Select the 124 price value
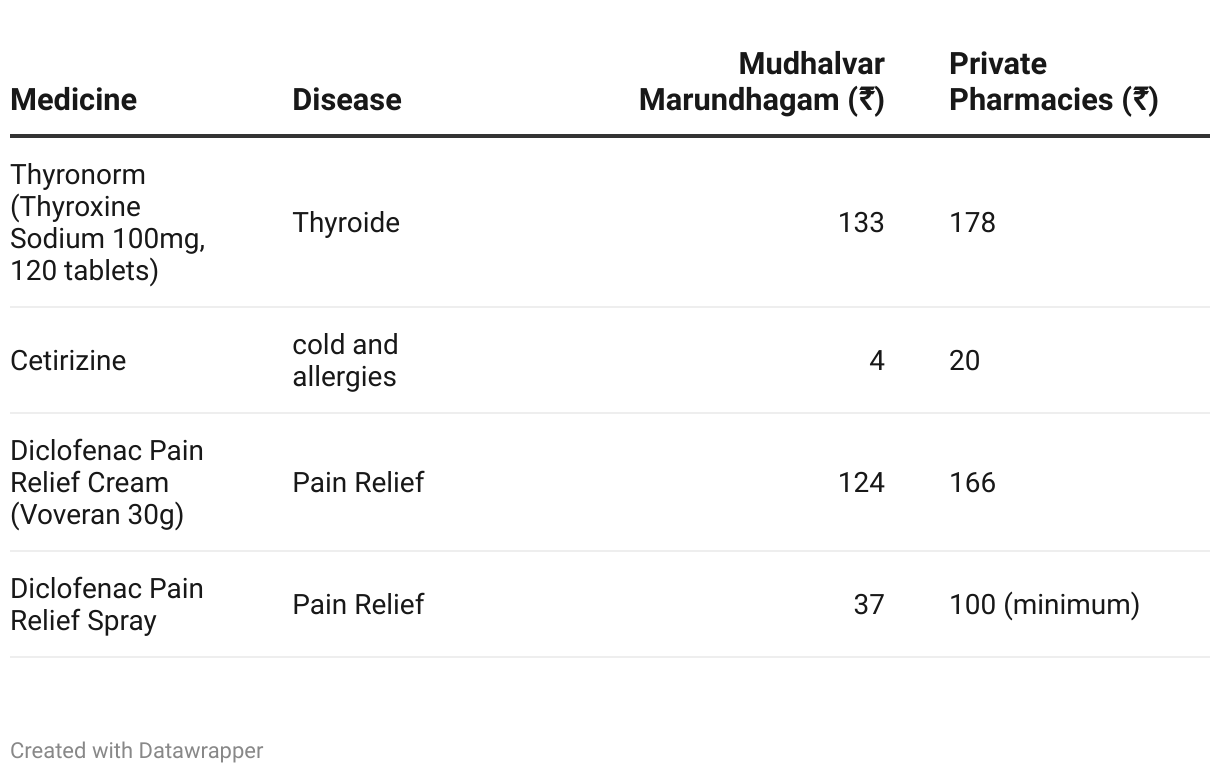This screenshot has height=774, width=1220. pos(861,482)
